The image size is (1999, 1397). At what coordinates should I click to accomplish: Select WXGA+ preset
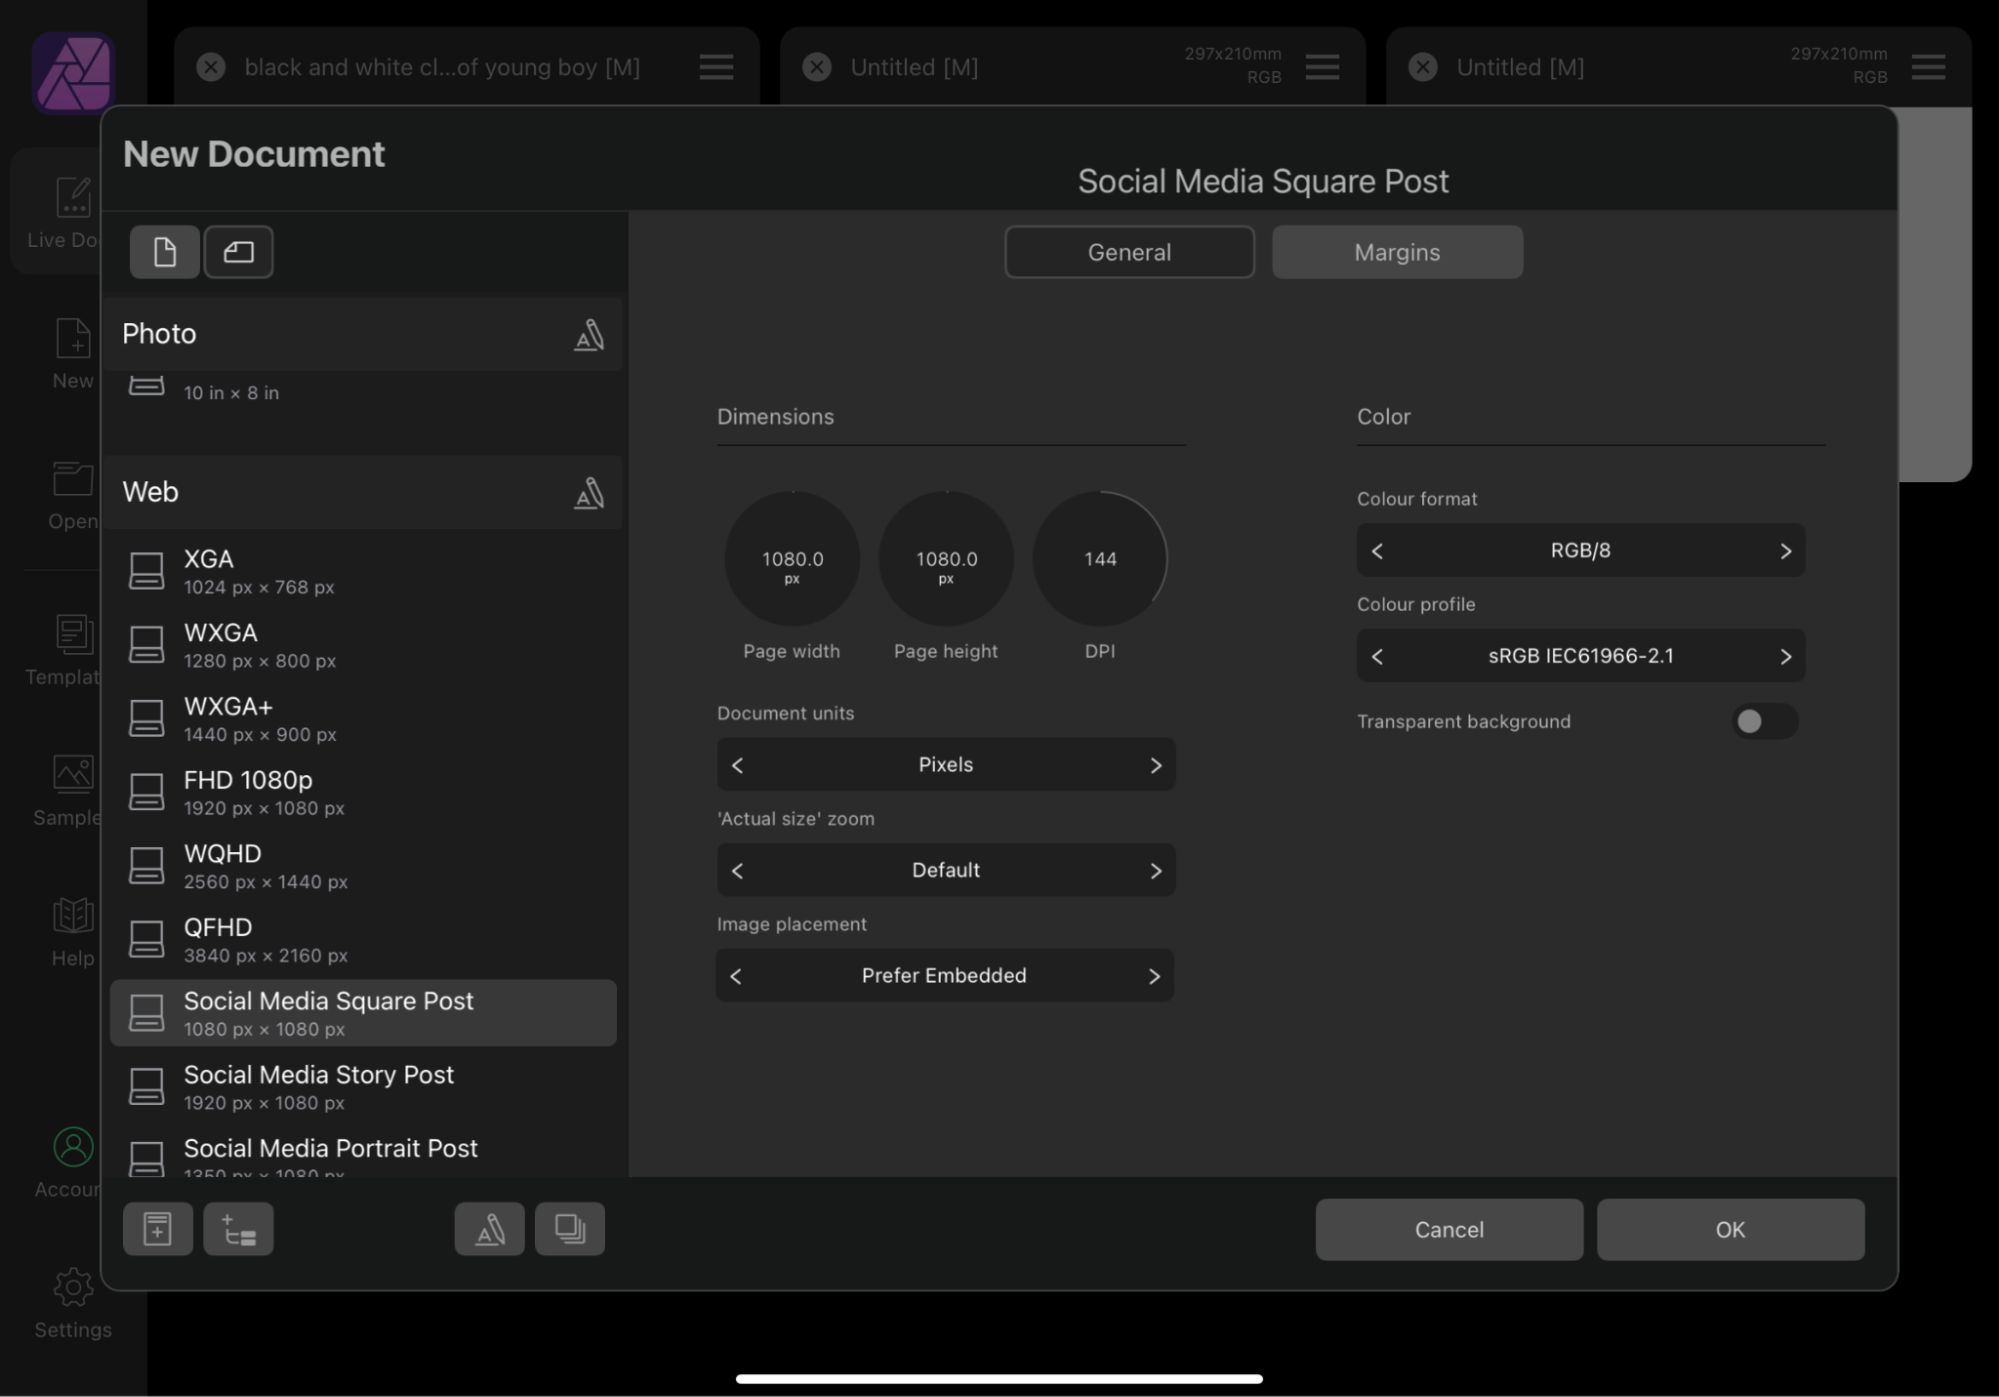[363, 719]
